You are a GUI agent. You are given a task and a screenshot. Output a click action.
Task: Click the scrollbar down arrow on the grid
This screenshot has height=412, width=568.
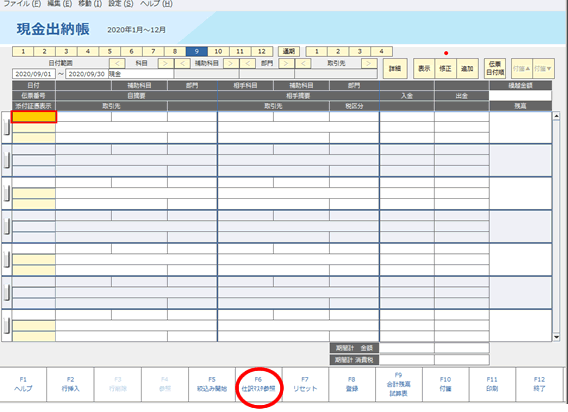556,337
